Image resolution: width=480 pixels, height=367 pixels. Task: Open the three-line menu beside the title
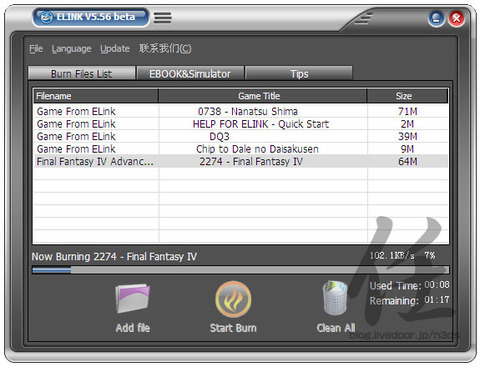(163, 17)
